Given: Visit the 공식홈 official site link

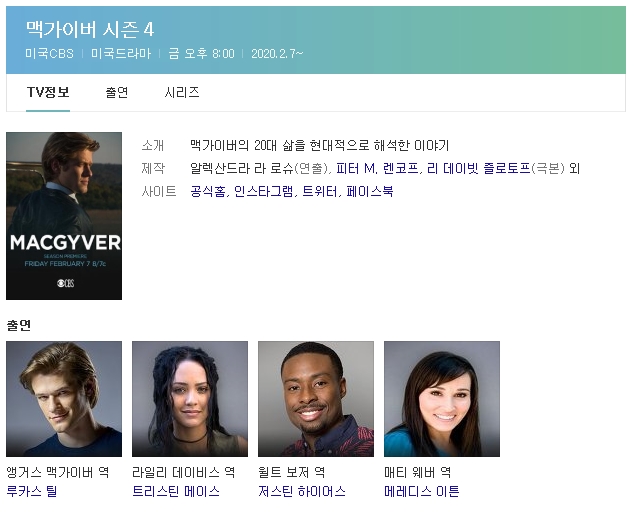Looking at the screenshot, I should [x=207, y=191].
